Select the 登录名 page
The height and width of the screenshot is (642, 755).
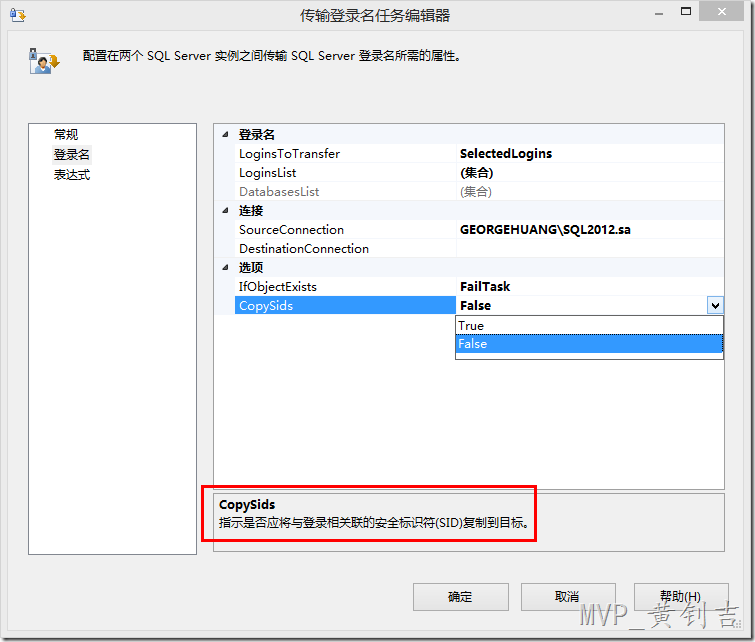point(72,155)
